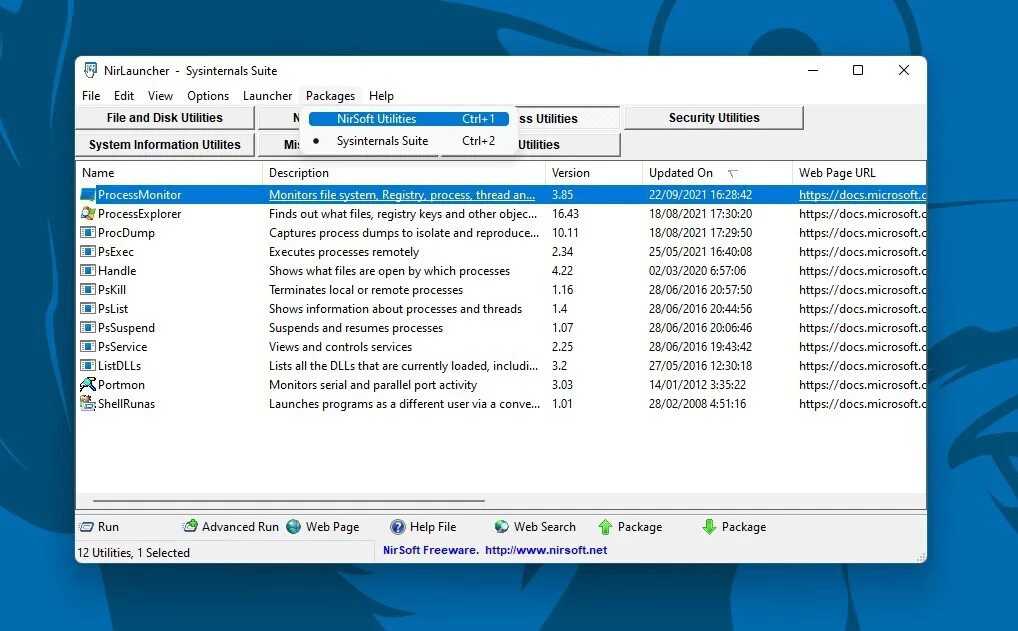This screenshot has width=1018, height=631.
Task: Open the Options menu
Action: [207, 96]
